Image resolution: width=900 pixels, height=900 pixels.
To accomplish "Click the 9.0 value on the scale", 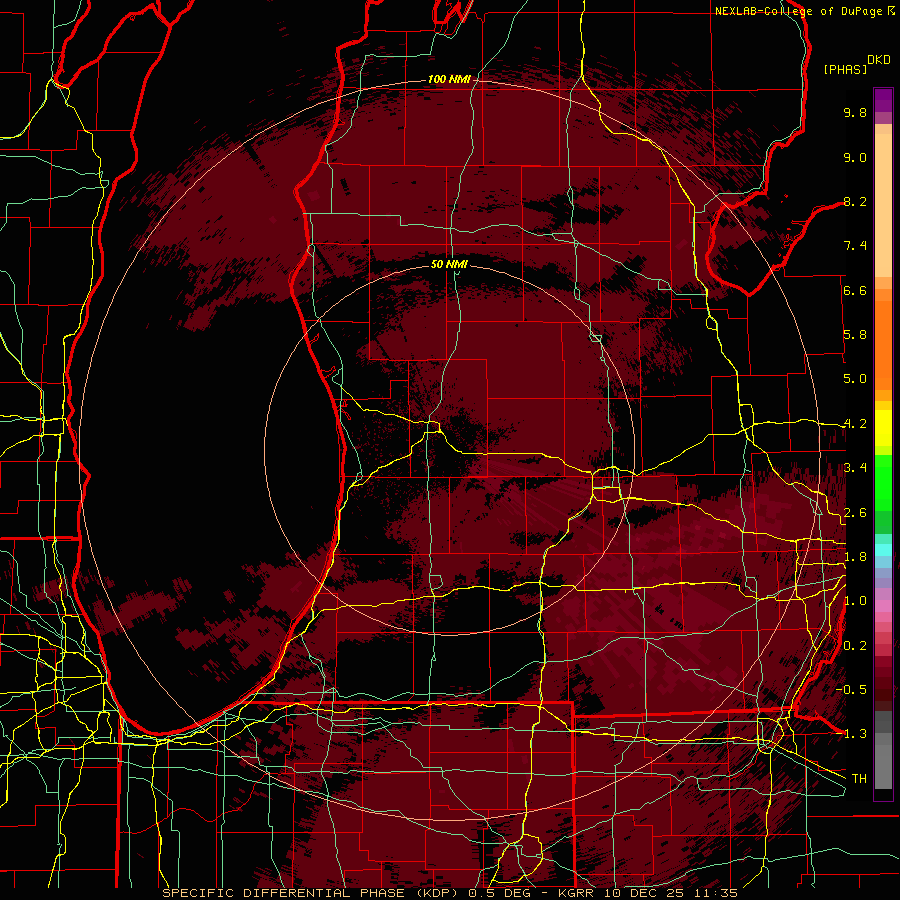I will coord(855,157).
